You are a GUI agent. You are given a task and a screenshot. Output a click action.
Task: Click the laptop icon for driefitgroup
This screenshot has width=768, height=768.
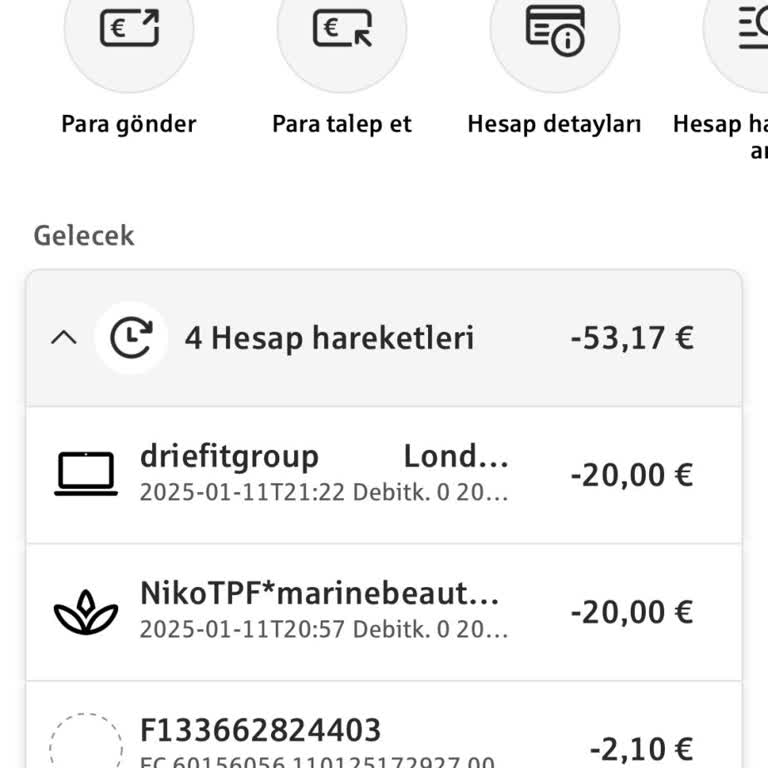[86, 474]
